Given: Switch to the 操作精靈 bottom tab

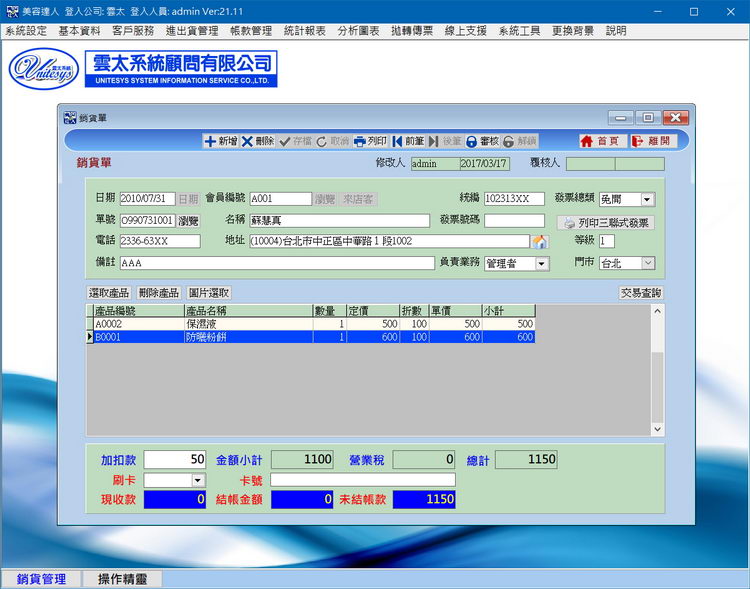Looking at the screenshot, I should (x=122, y=579).
